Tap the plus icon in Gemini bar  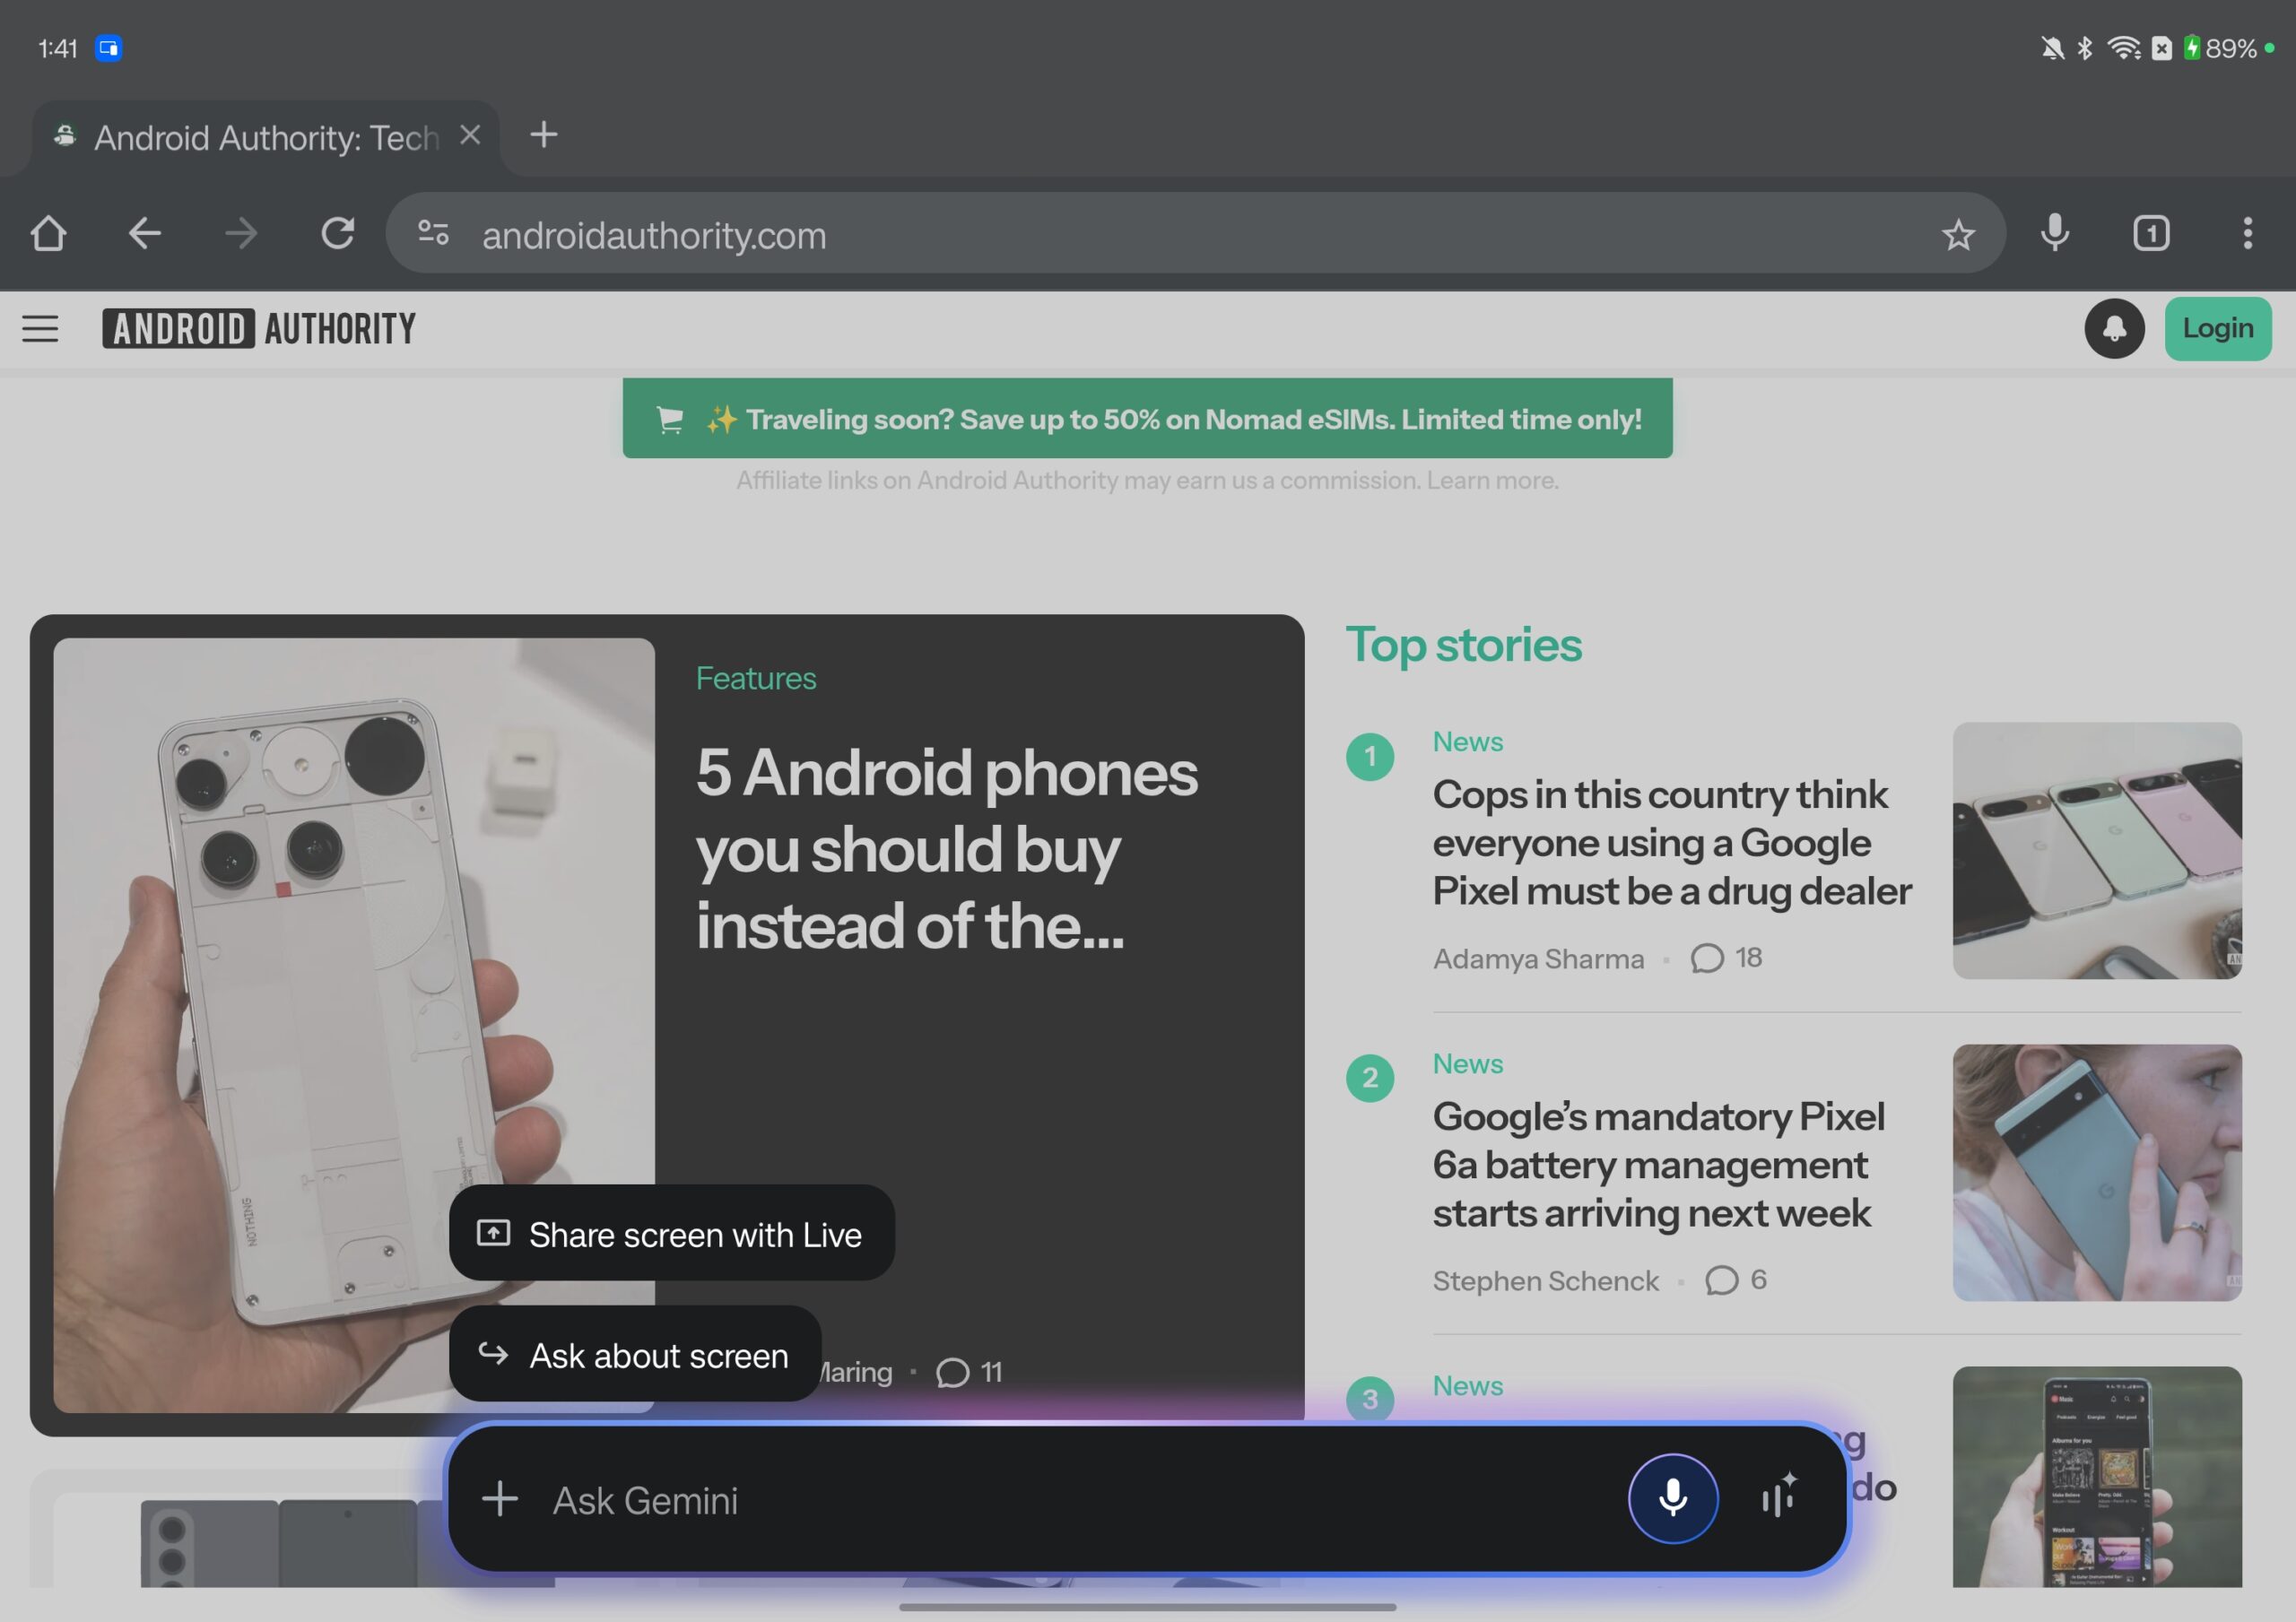[x=500, y=1499]
